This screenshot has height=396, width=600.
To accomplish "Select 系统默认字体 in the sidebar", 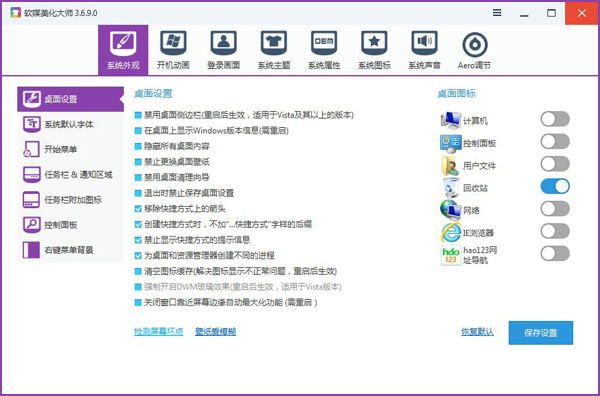I will click(70, 124).
